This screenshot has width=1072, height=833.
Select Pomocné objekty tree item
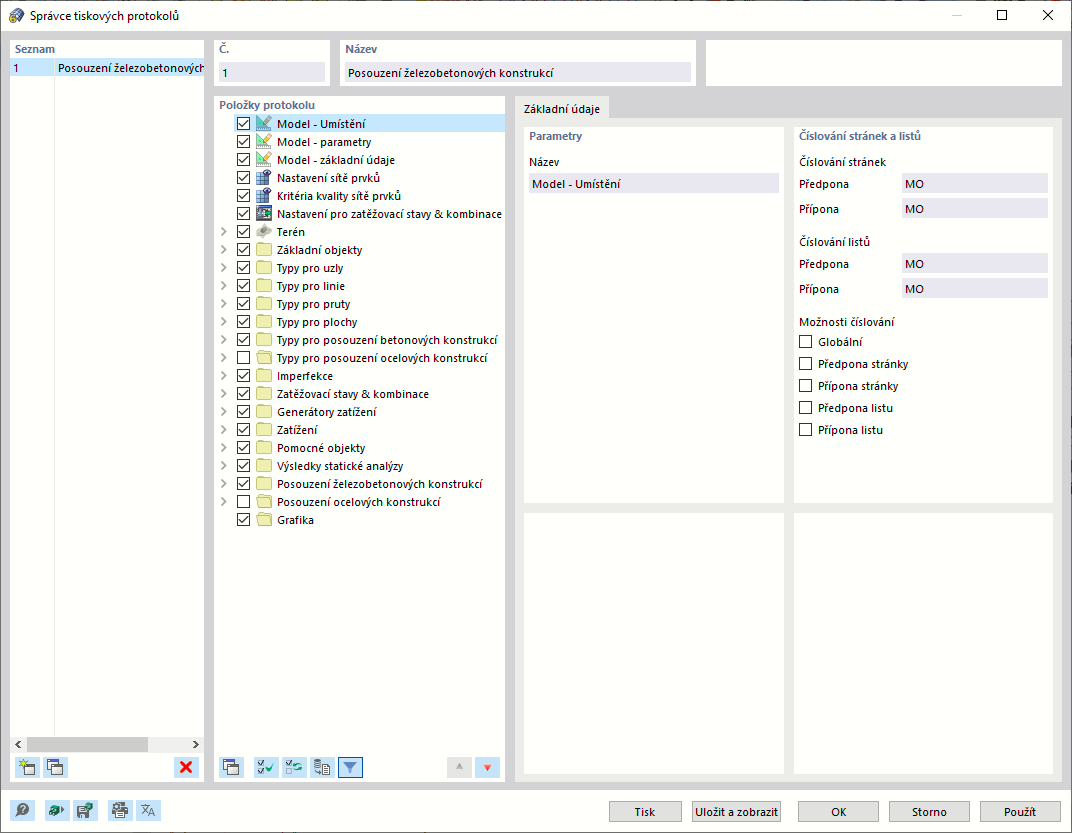[x=321, y=448]
